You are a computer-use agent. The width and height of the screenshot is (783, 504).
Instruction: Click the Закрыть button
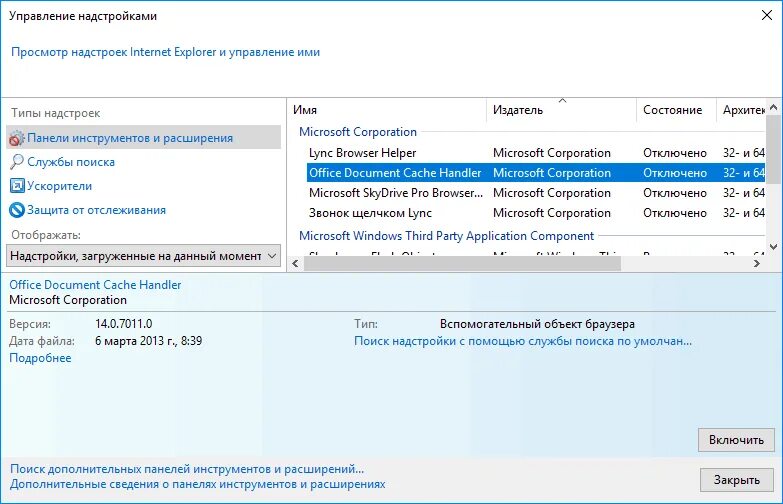737,480
